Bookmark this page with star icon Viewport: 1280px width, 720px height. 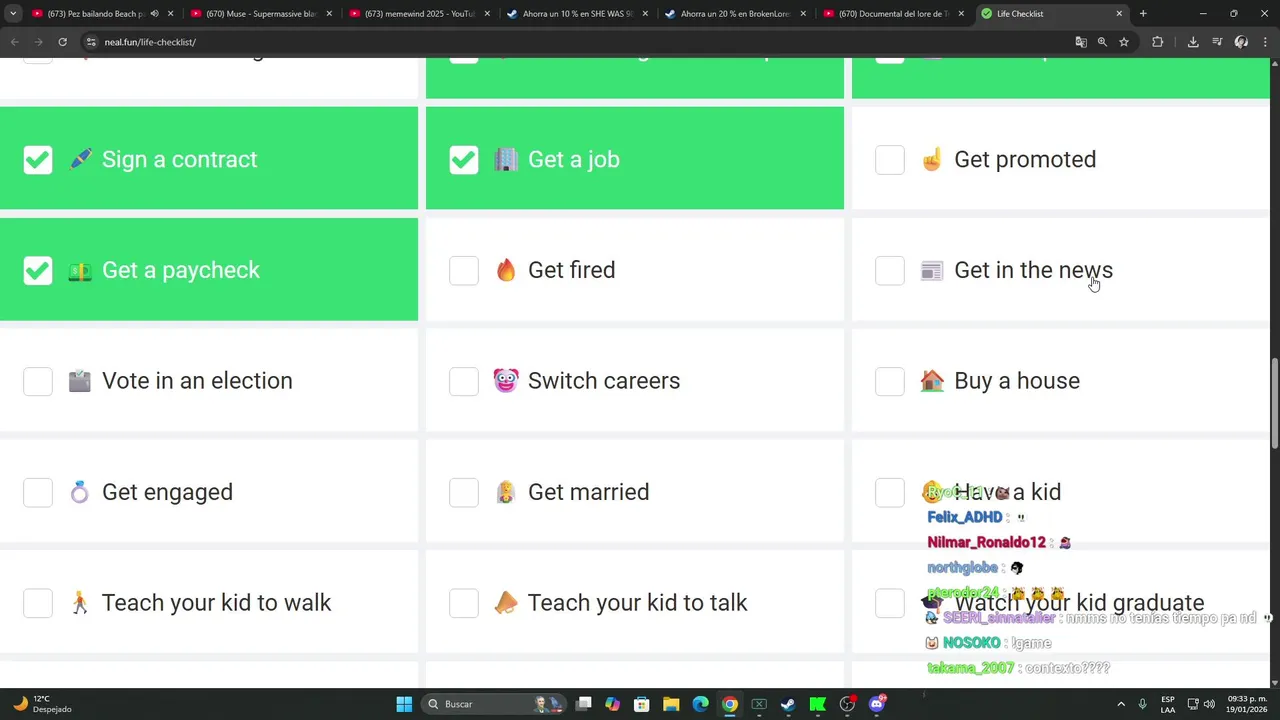pos(1124,42)
